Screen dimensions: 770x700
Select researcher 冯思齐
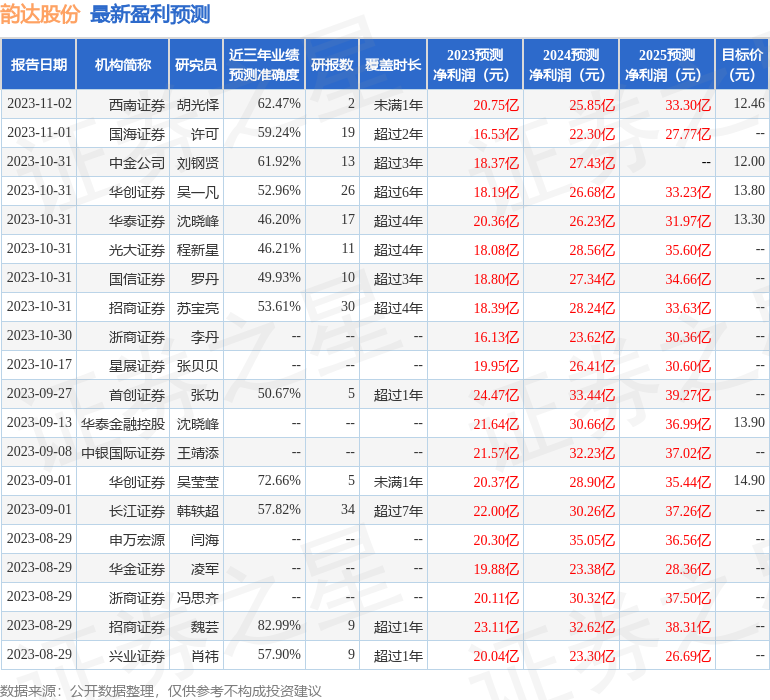(197, 598)
